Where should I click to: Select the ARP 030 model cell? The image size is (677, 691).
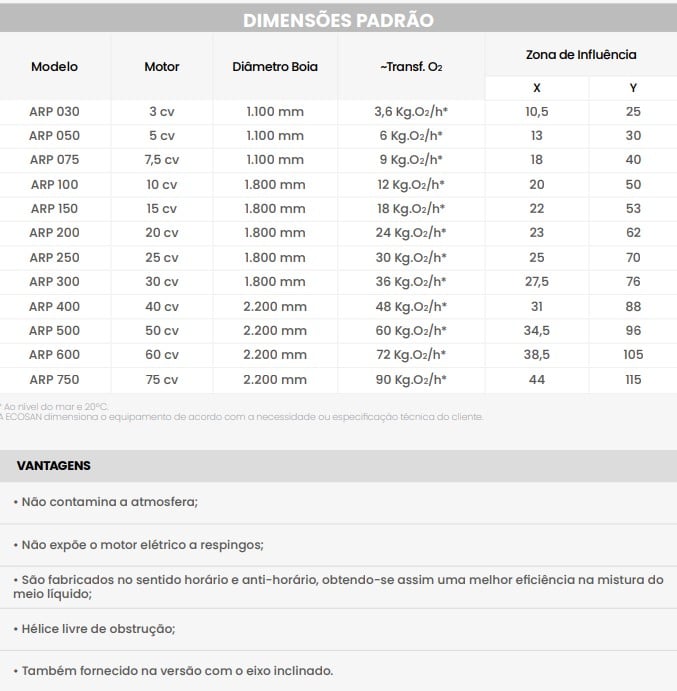(x=54, y=111)
